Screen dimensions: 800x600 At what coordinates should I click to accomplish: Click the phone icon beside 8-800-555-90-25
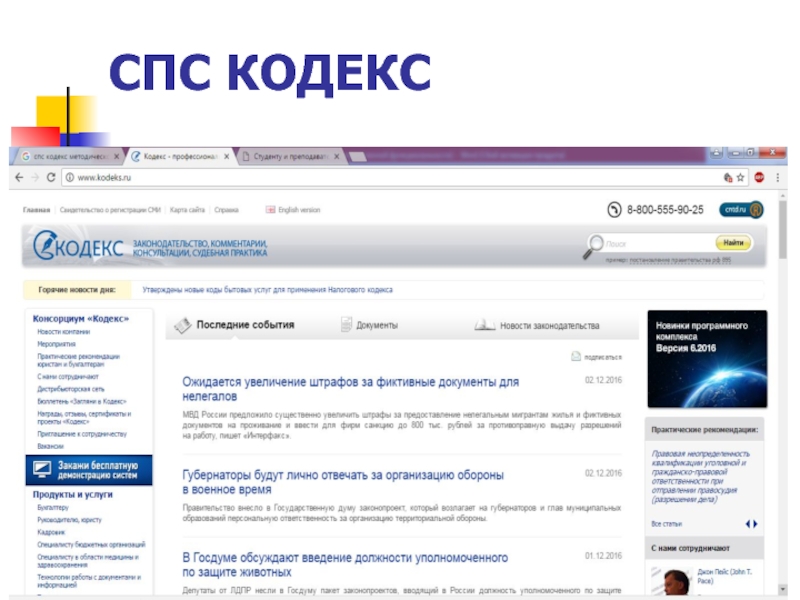click(614, 210)
